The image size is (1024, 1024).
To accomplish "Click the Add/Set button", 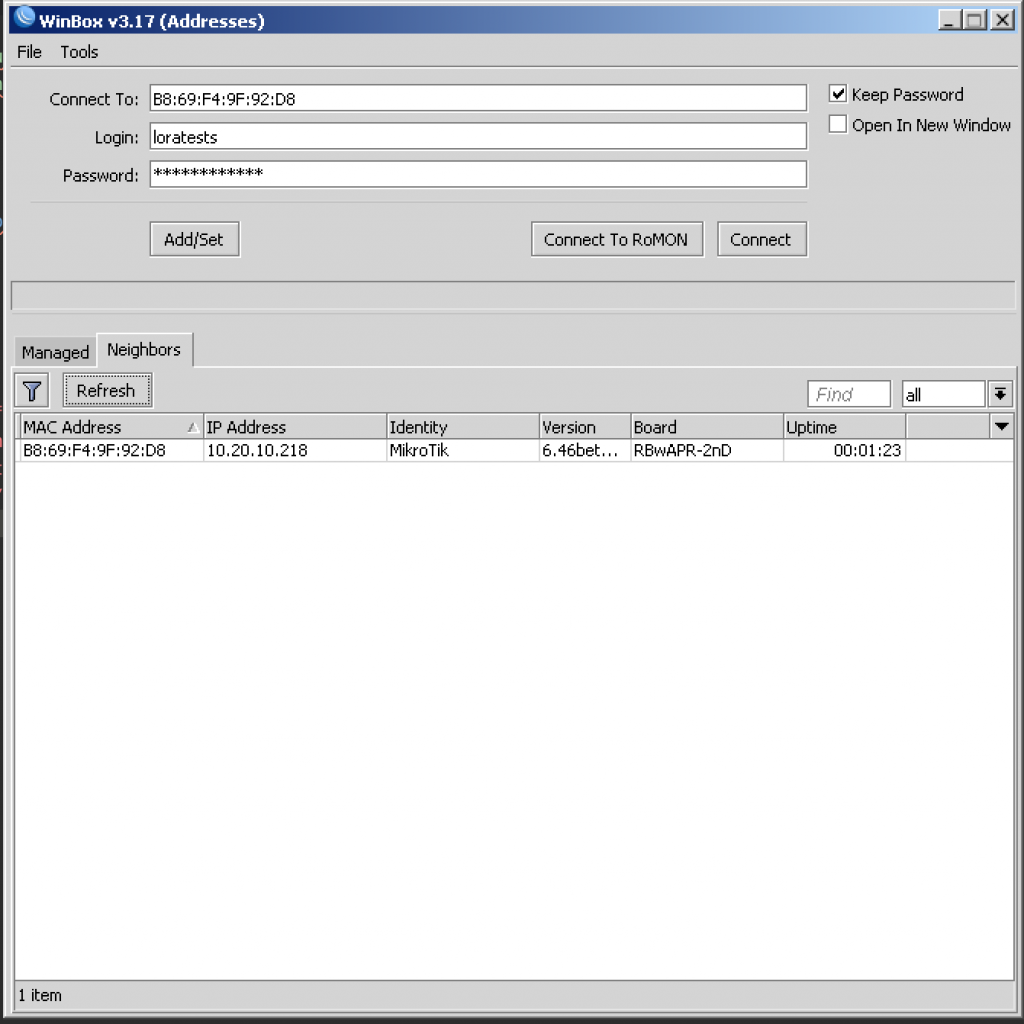I will click(194, 240).
